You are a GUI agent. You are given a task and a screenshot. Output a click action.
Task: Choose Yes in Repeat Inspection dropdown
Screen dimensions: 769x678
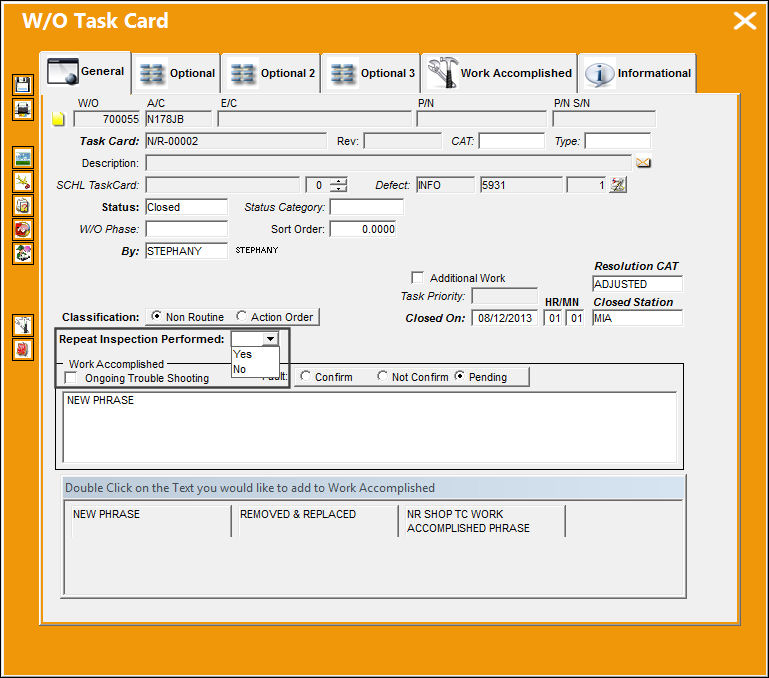point(255,354)
